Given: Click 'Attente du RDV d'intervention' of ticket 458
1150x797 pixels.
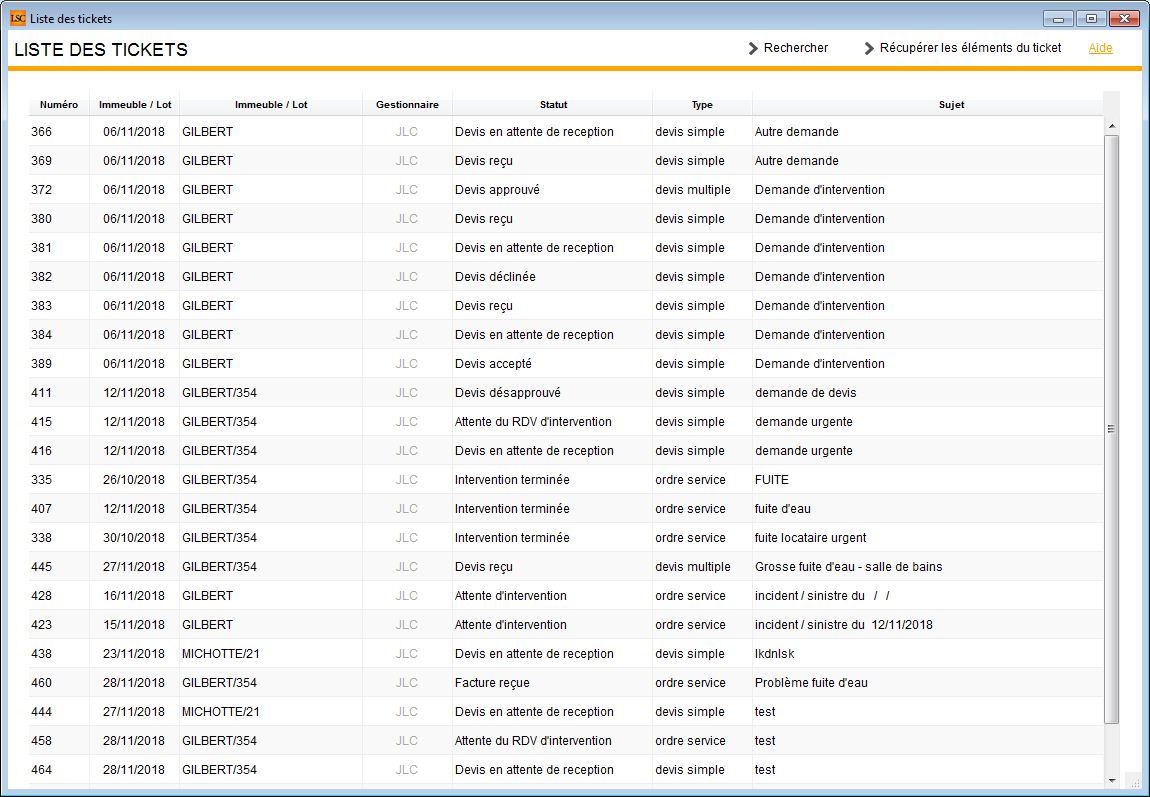Looking at the screenshot, I should (533, 741).
